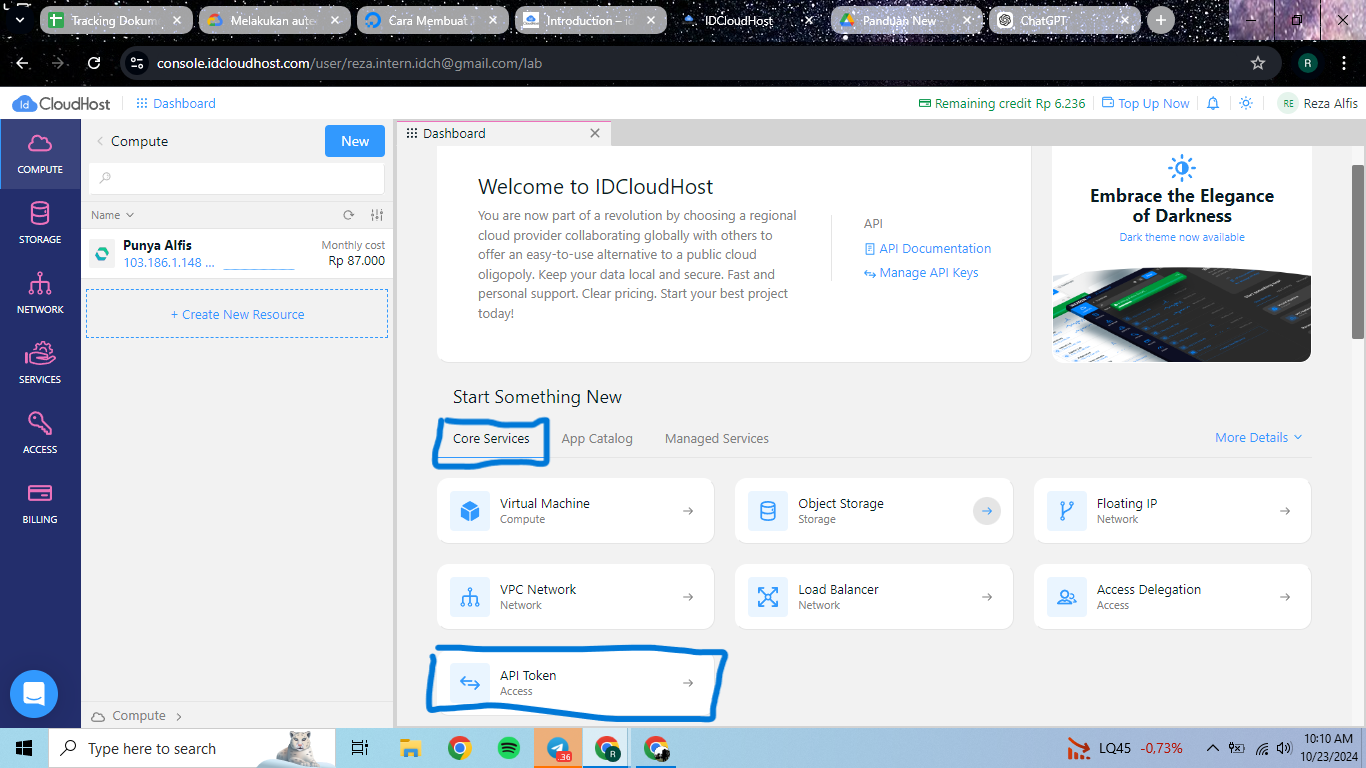
Task: Open the Storage section in sidebar
Action: [40, 223]
